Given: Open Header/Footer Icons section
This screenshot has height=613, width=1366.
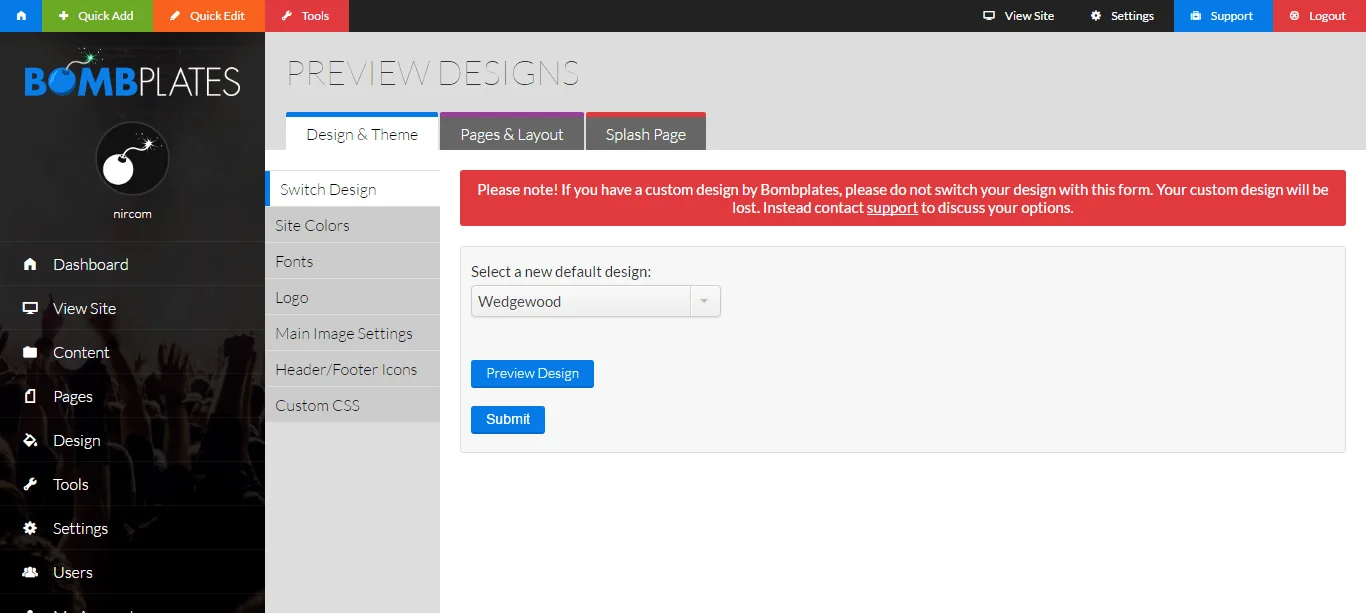Looking at the screenshot, I should [352, 369].
